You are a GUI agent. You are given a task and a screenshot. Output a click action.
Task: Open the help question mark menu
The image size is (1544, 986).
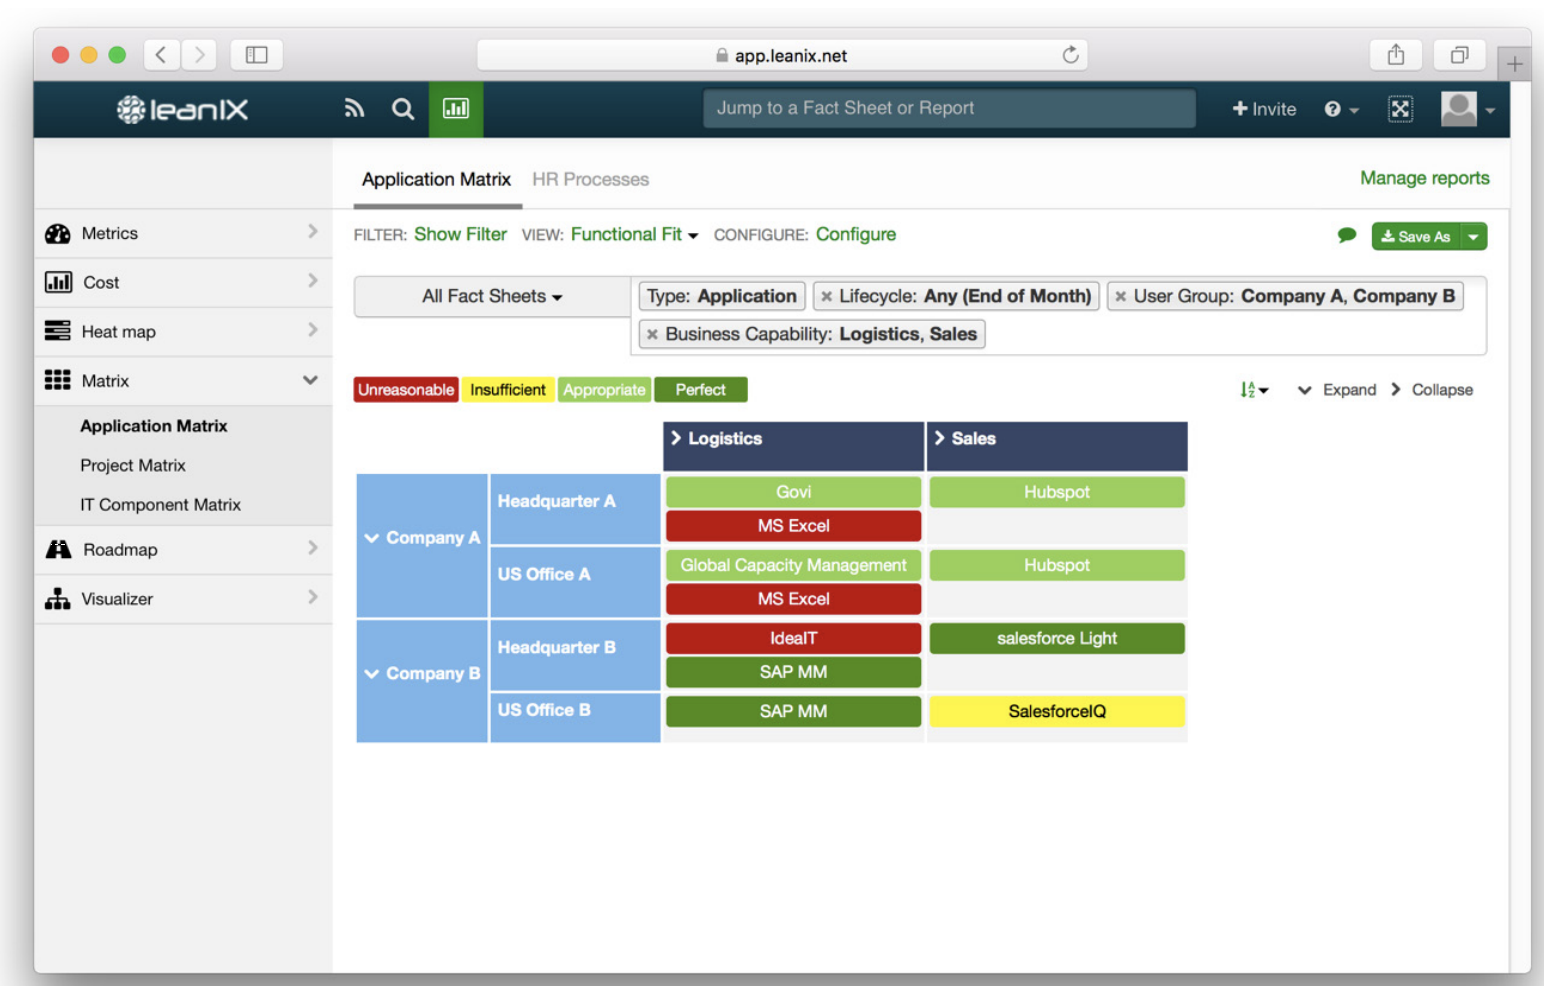[x=1341, y=109]
